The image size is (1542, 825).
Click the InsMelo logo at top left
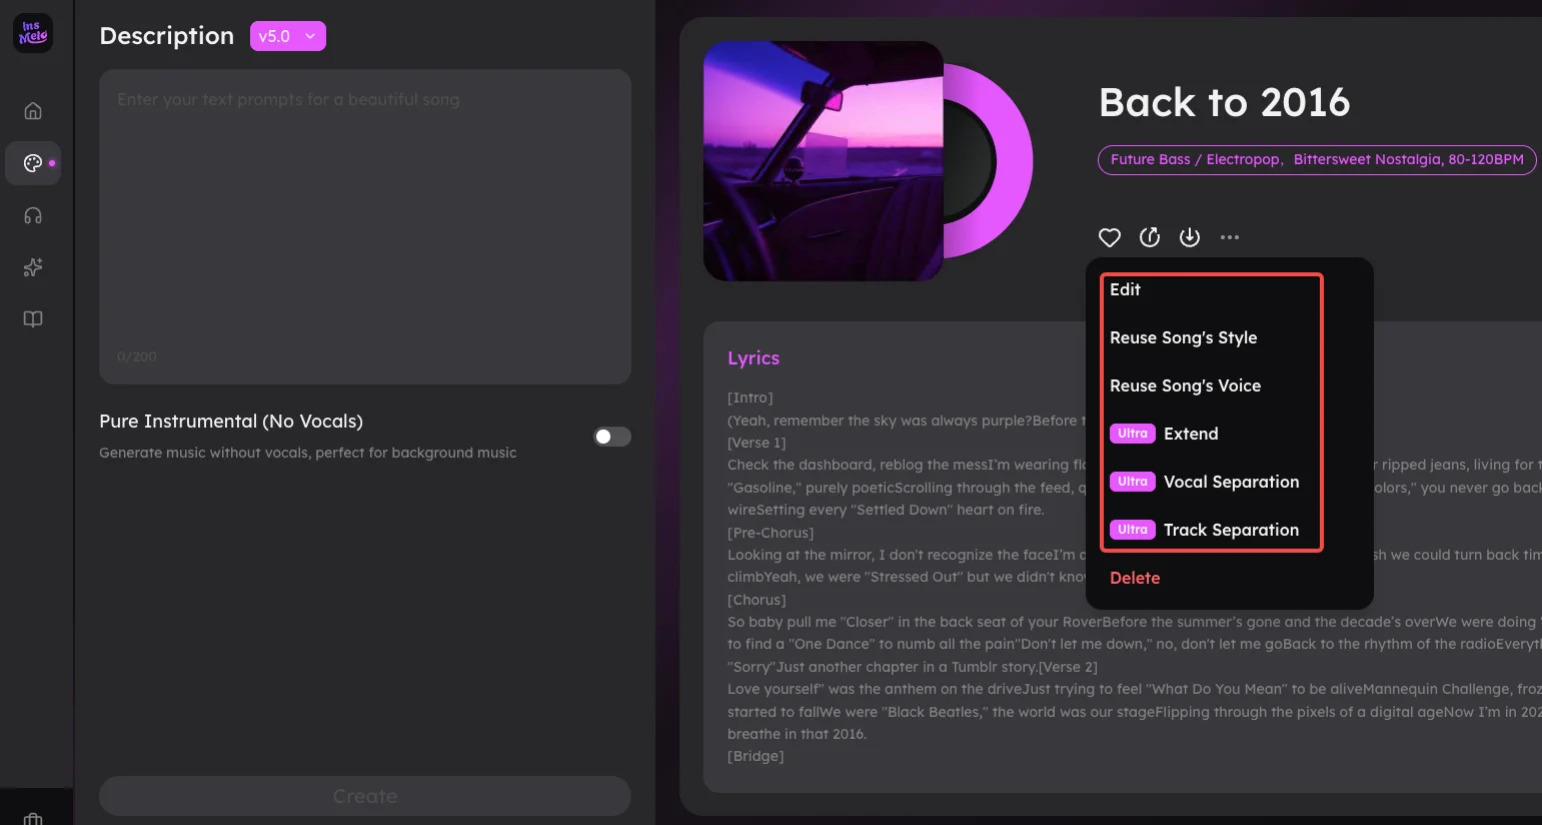click(33, 32)
